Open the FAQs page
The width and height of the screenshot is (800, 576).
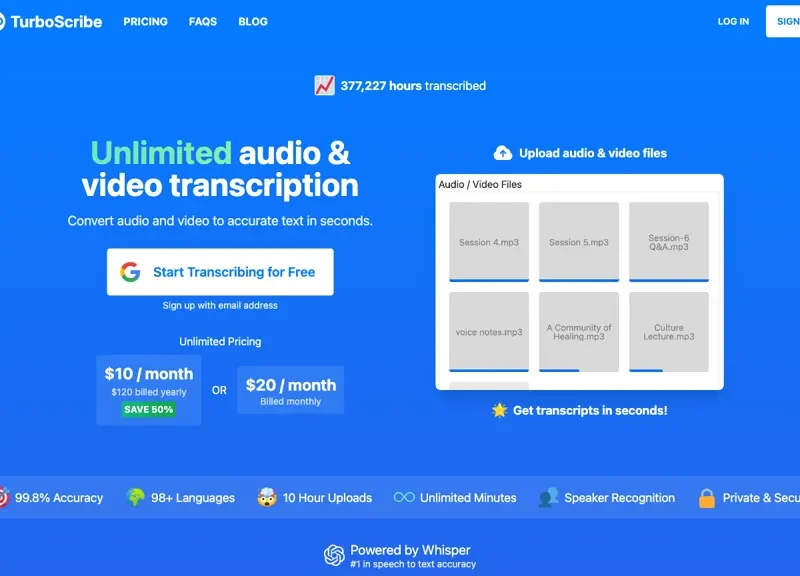tap(203, 21)
